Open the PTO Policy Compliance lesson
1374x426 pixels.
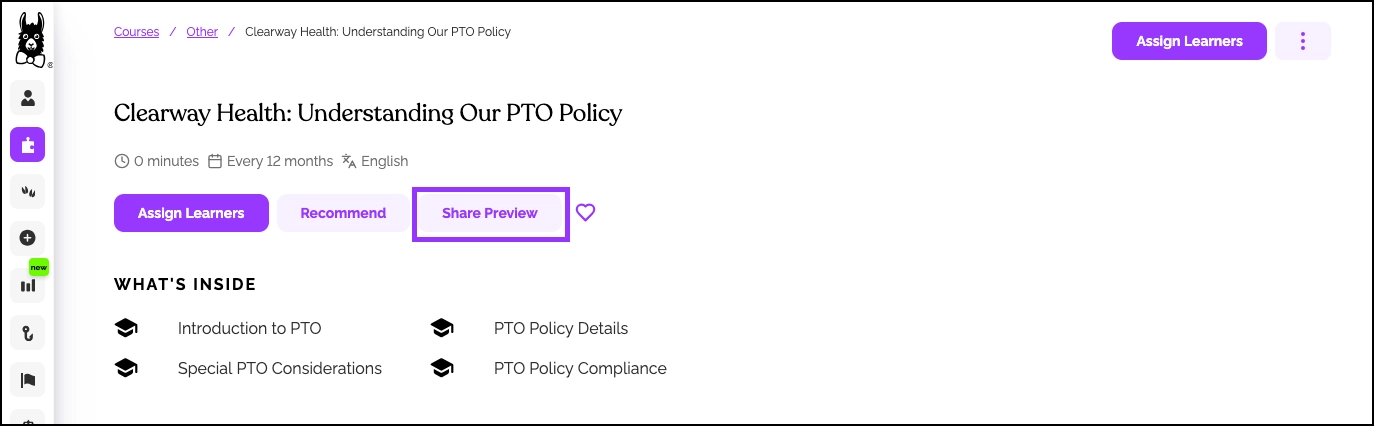(579, 368)
